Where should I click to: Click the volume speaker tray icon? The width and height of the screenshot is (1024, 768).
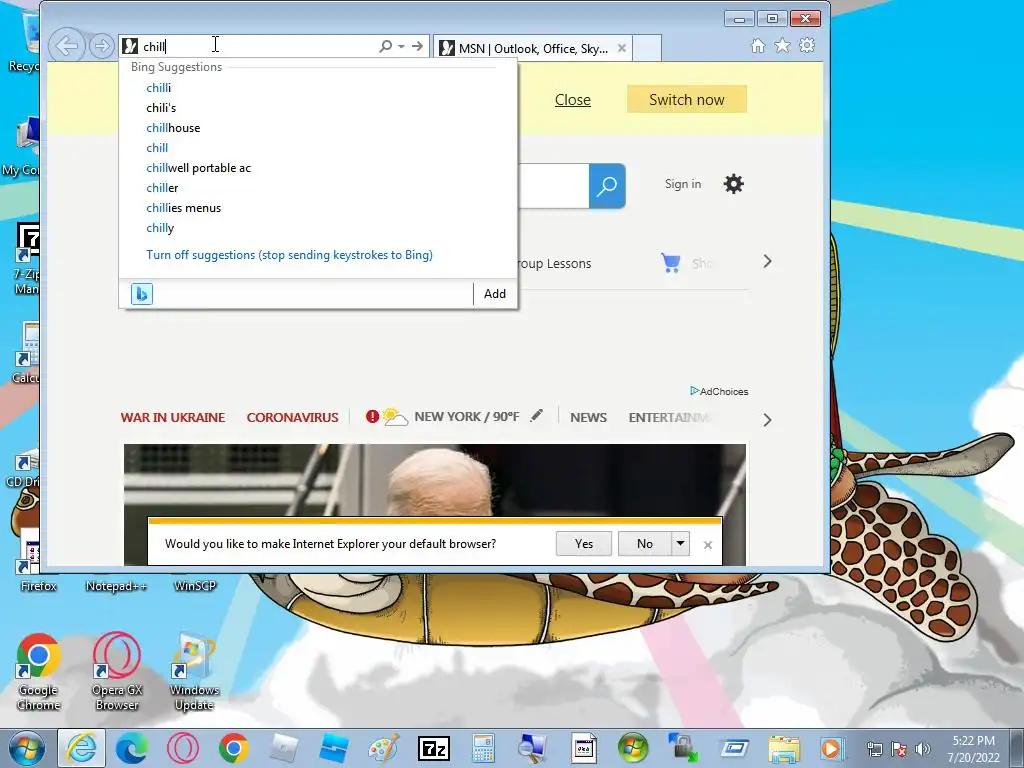tap(923, 749)
